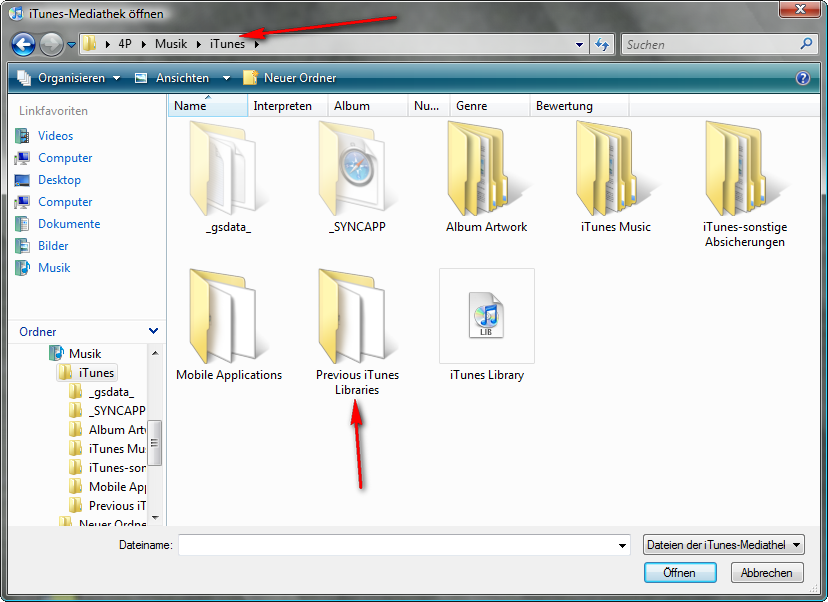Sort by the Genre column header

(490, 106)
